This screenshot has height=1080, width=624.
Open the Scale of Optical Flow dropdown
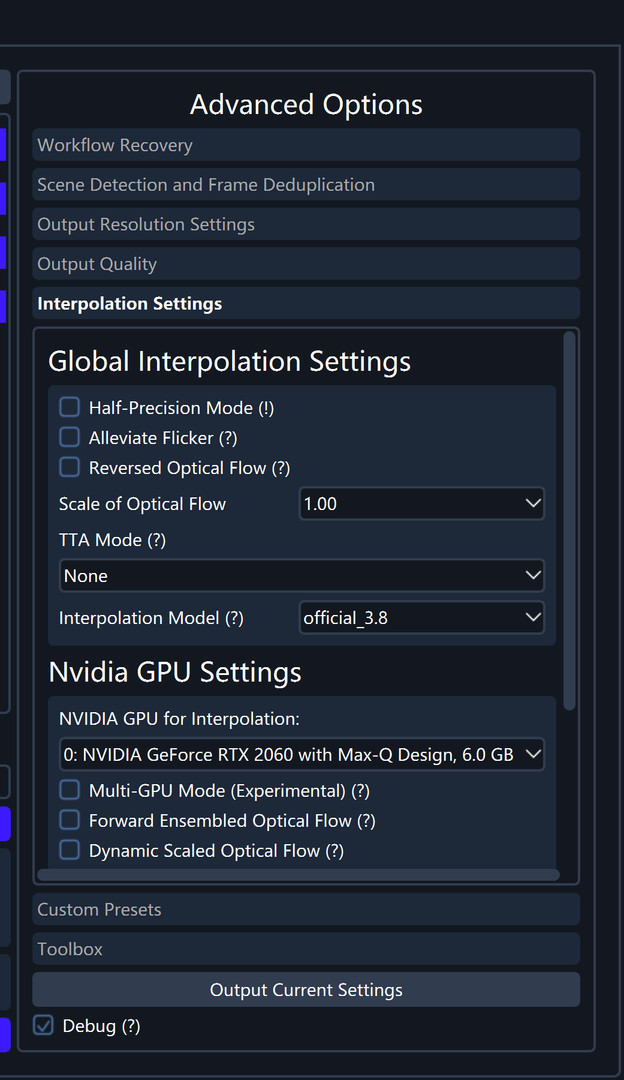[421, 503]
